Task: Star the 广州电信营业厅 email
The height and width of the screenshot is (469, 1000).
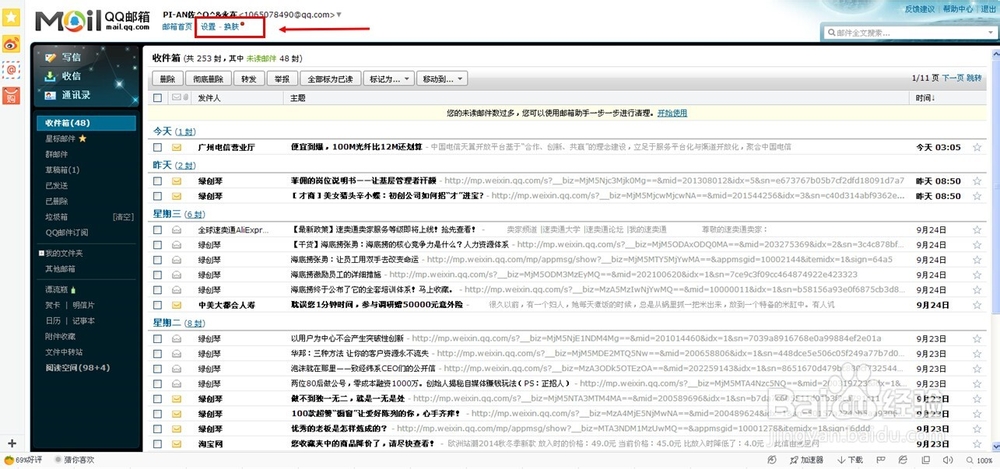Action: coord(976,147)
